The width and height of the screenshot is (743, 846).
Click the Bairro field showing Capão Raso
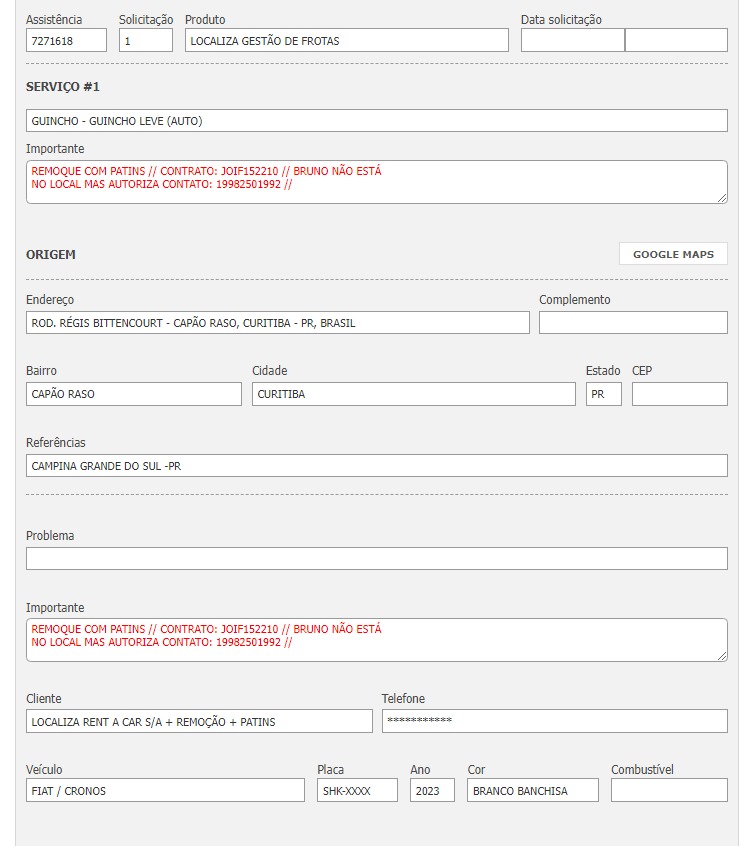(133, 394)
